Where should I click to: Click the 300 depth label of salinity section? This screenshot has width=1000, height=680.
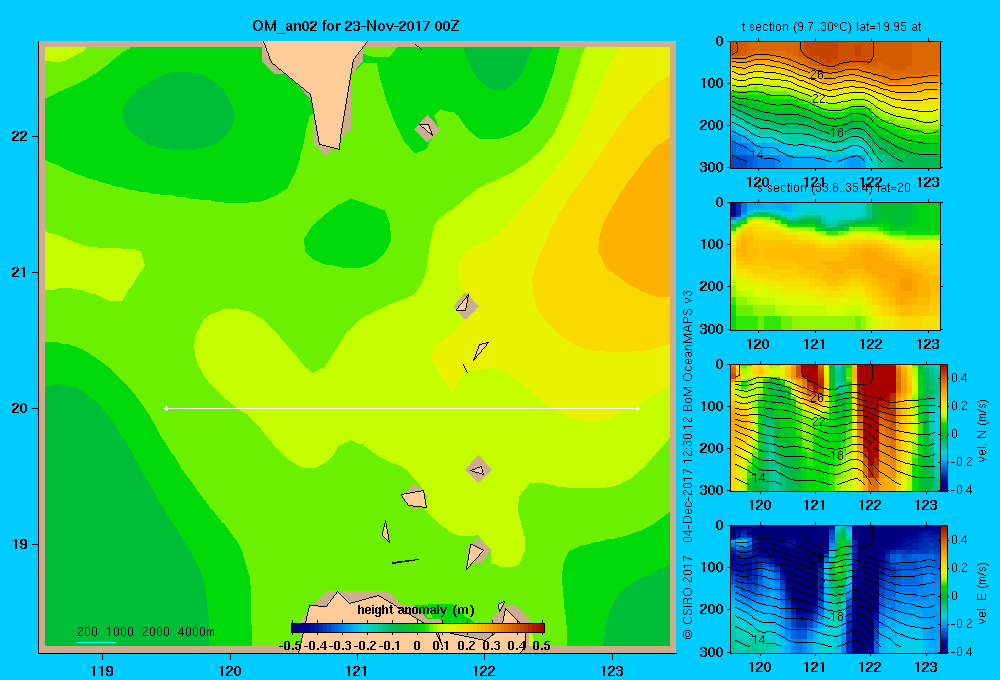711,329
